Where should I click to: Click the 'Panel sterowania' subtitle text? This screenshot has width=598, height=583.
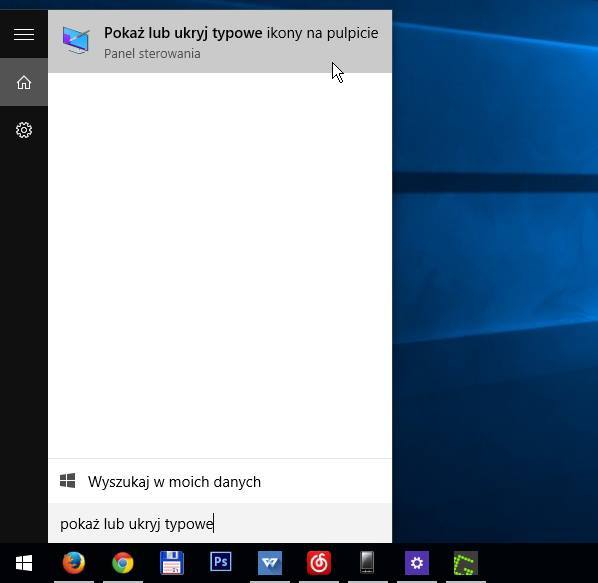point(152,53)
